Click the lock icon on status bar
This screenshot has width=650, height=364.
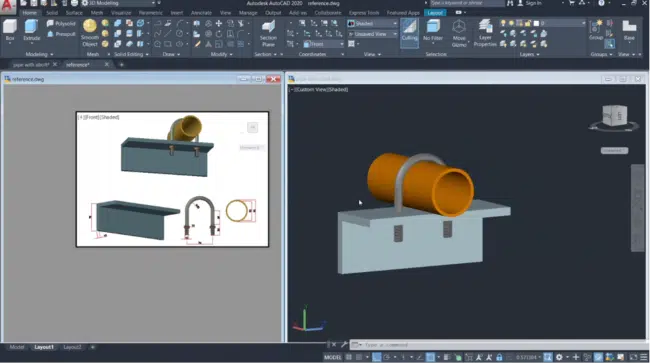pyautogui.click(x=499, y=357)
